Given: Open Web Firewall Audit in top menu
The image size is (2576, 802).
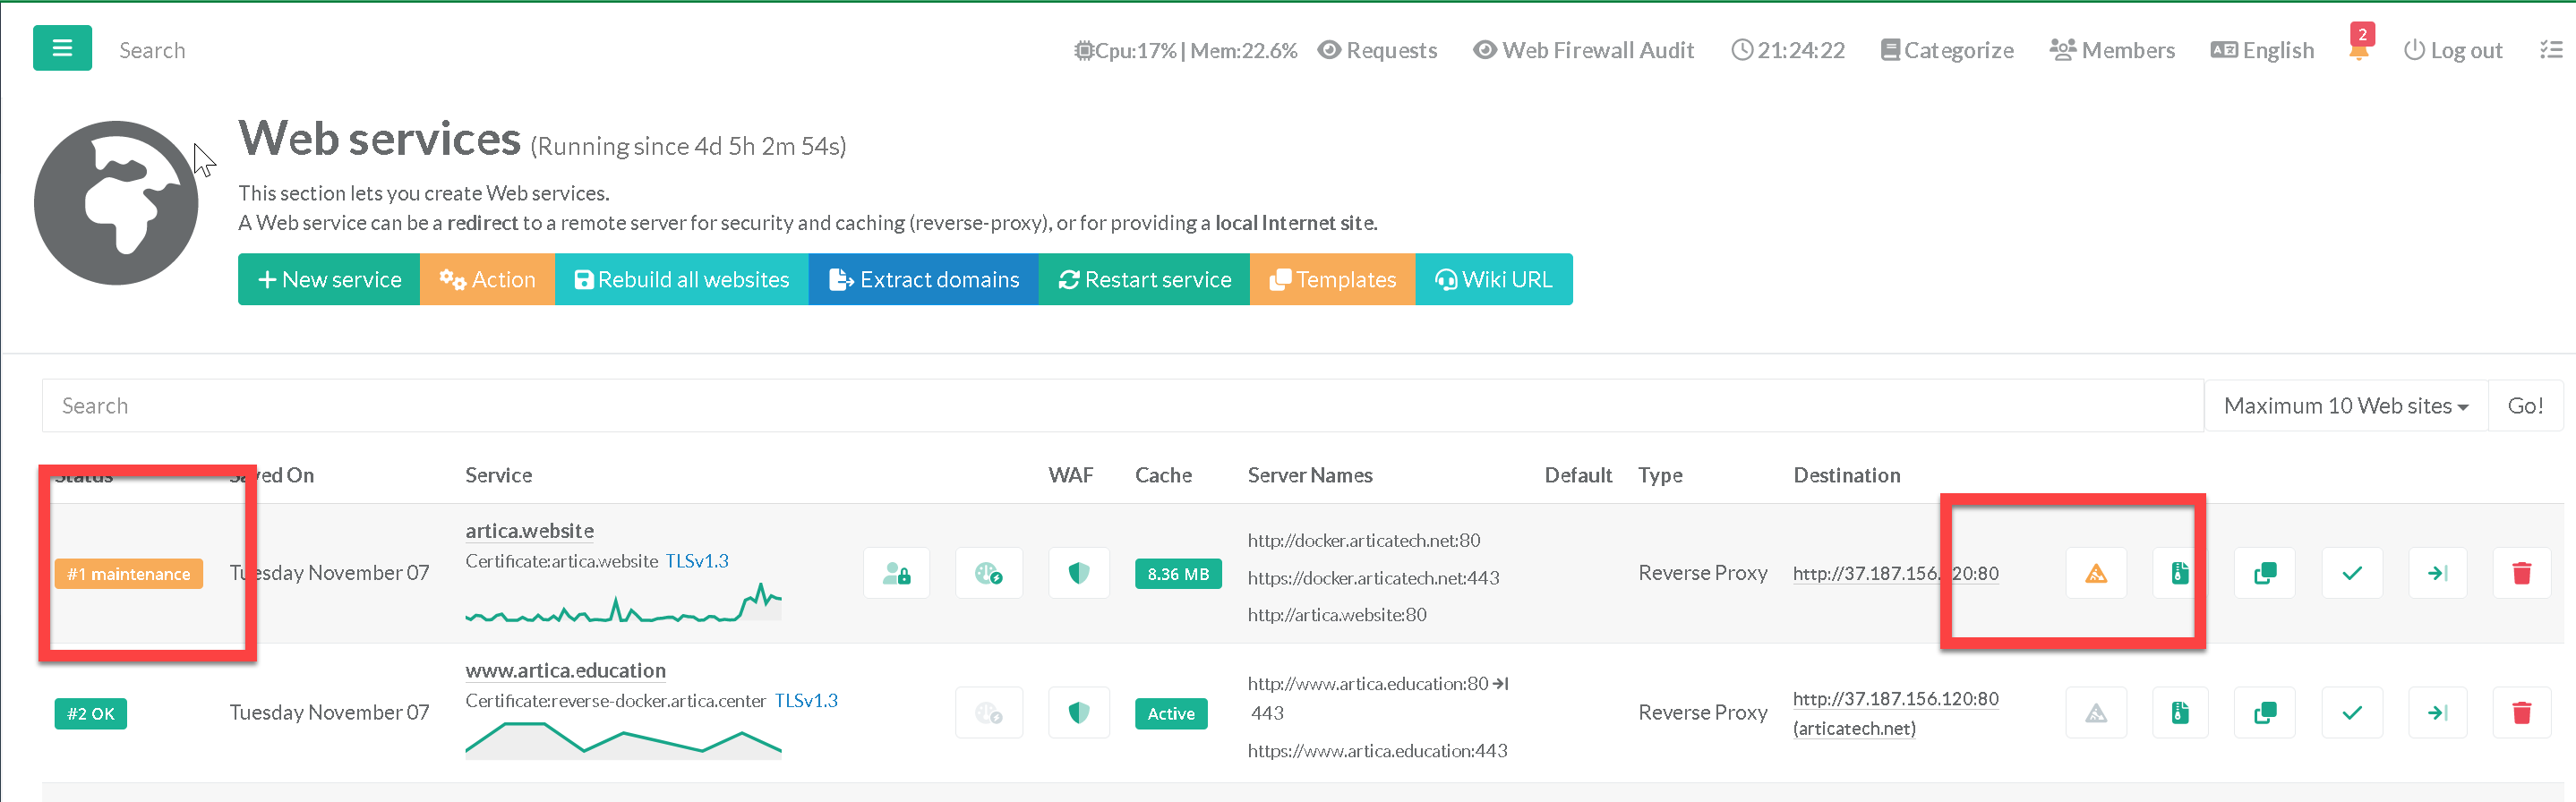Looking at the screenshot, I should pyautogui.click(x=1584, y=50).
